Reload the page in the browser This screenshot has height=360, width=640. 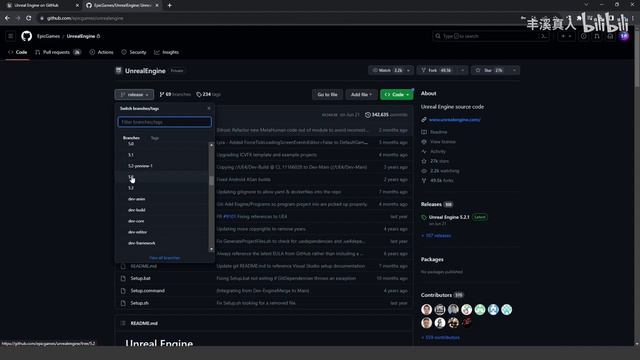29,18
